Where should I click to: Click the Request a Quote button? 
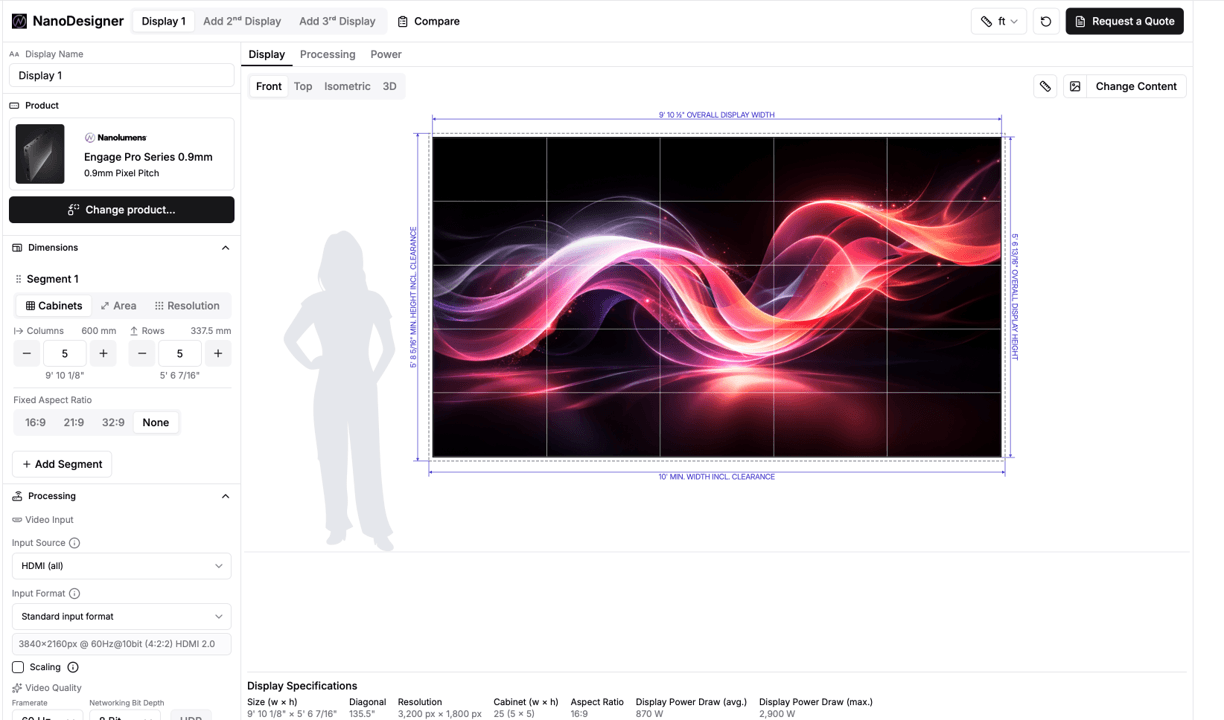point(1124,21)
